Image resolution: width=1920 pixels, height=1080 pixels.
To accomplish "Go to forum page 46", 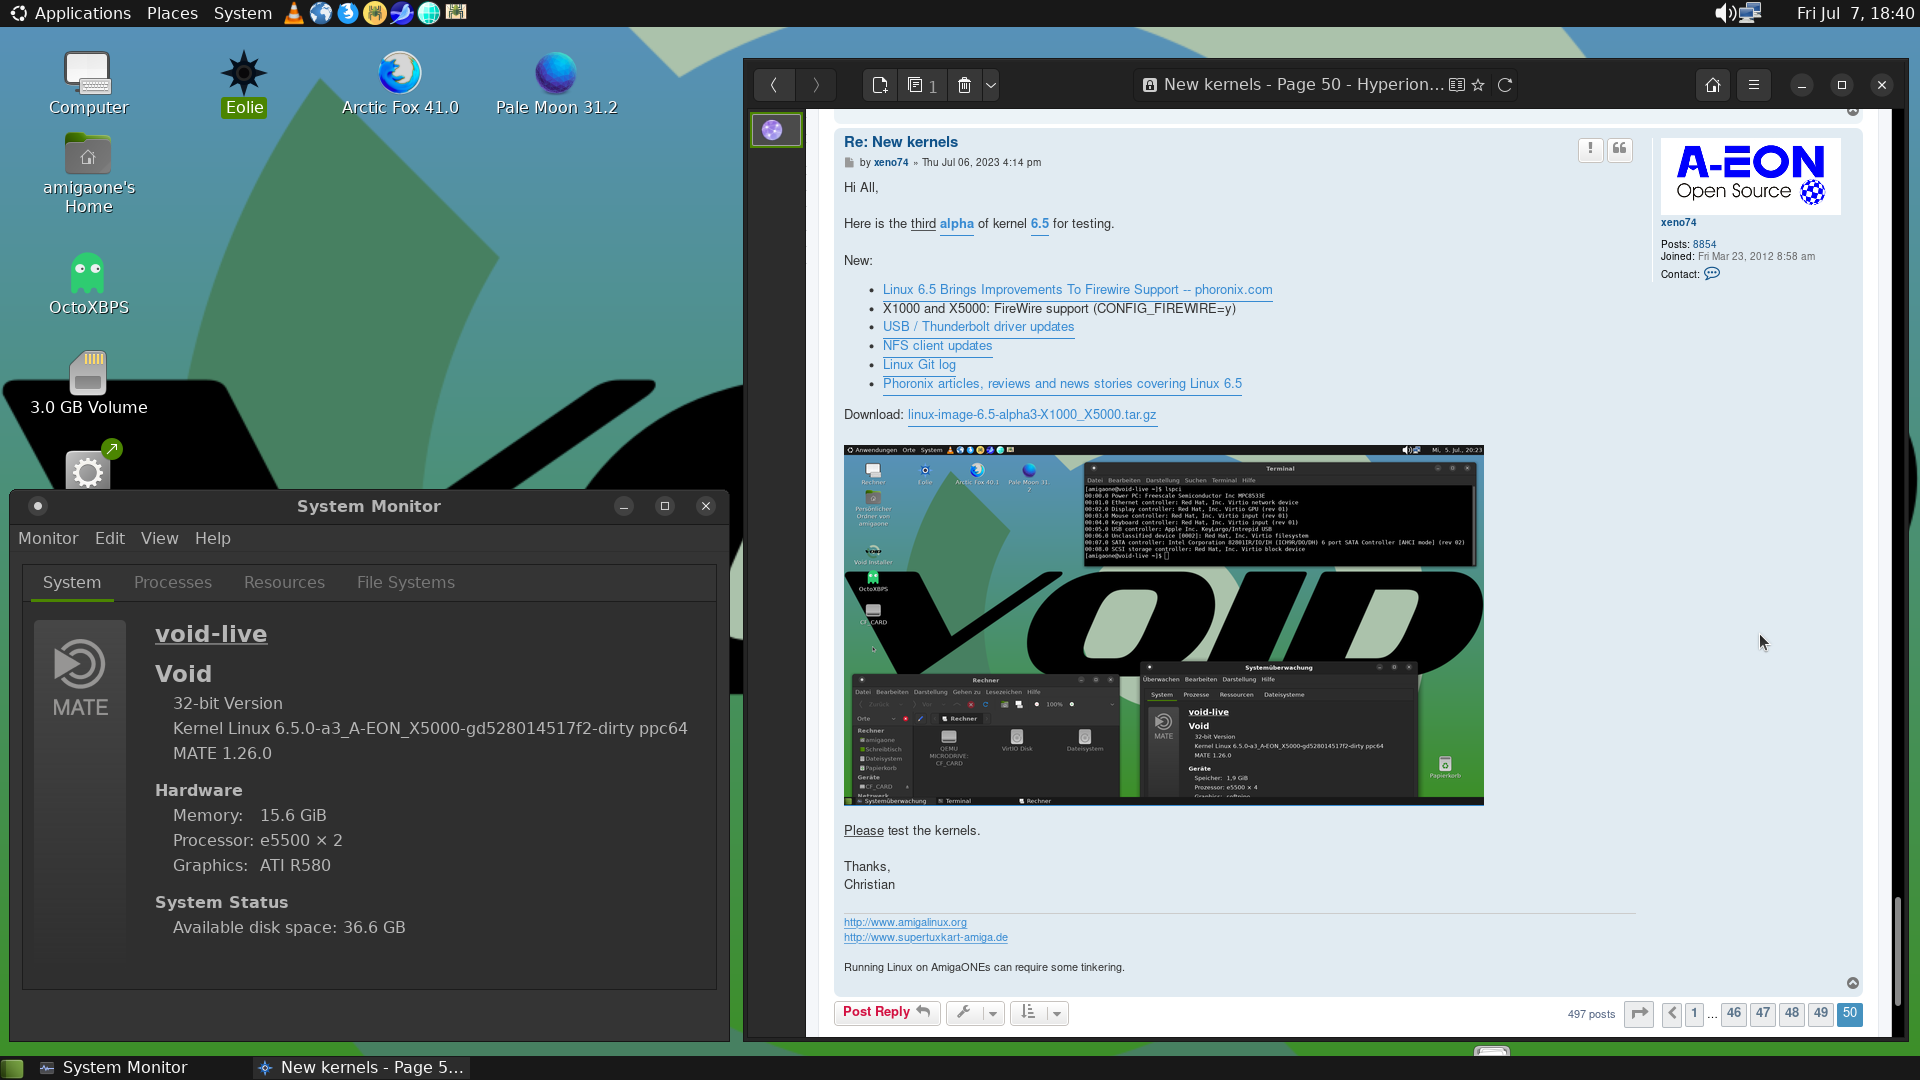I will (1734, 1014).
